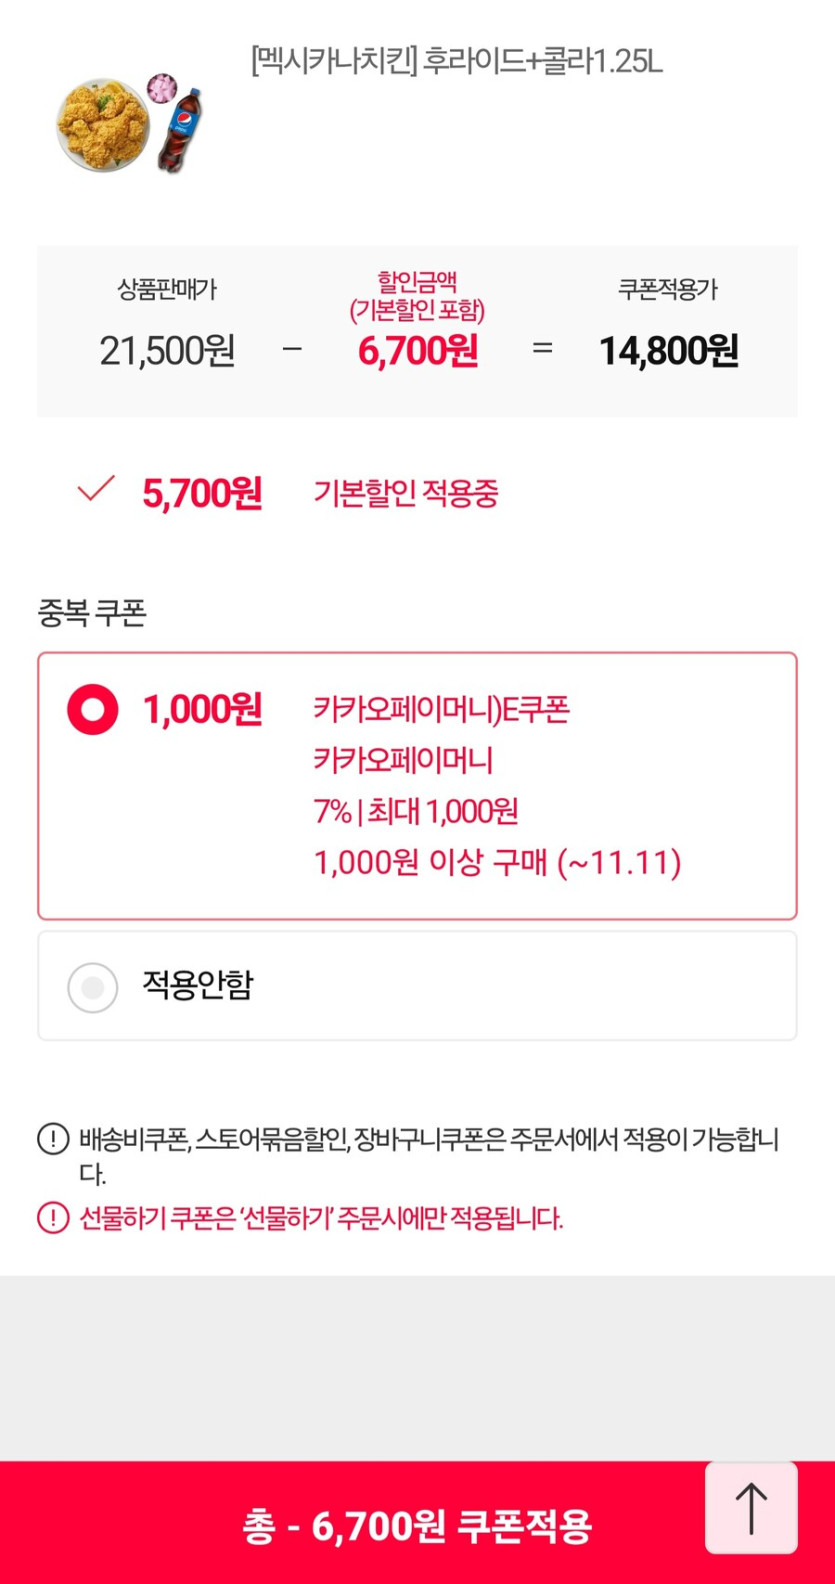Screen dimensions: 835x1584
Task: Tap the red info icon beside 선물하기 notice
Action: click(53, 1218)
